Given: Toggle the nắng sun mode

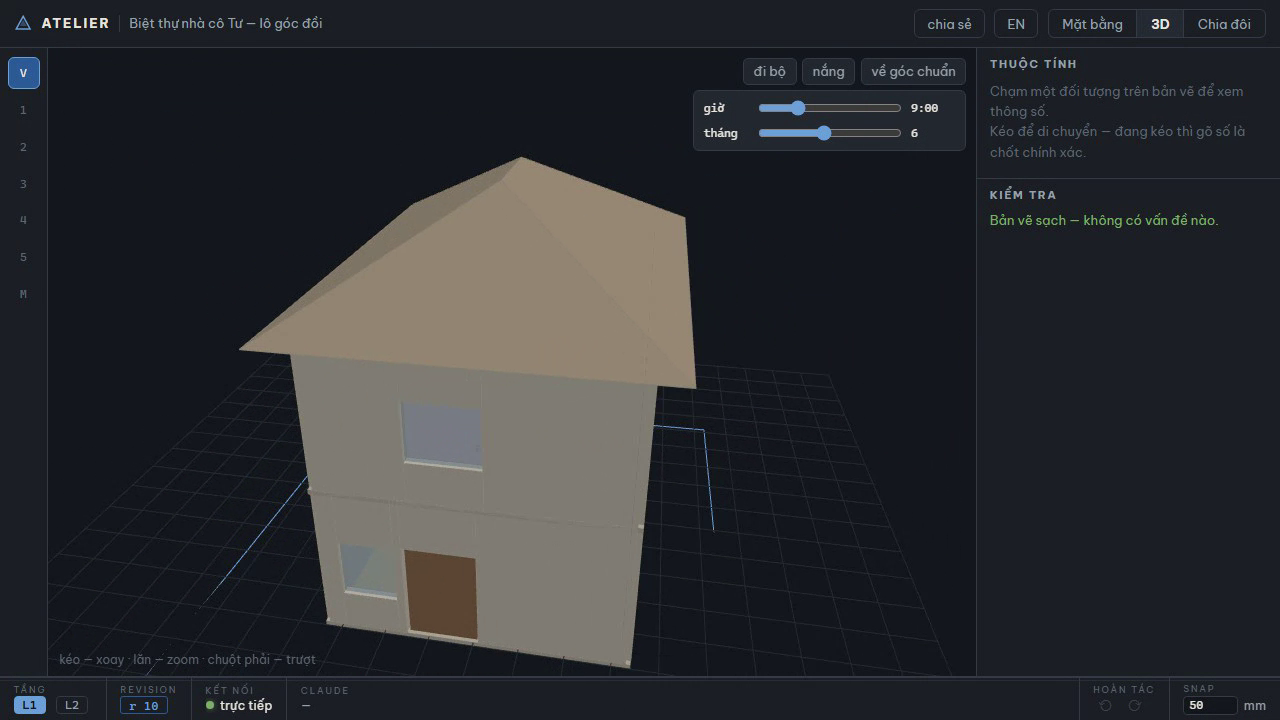Looking at the screenshot, I should (828, 71).
